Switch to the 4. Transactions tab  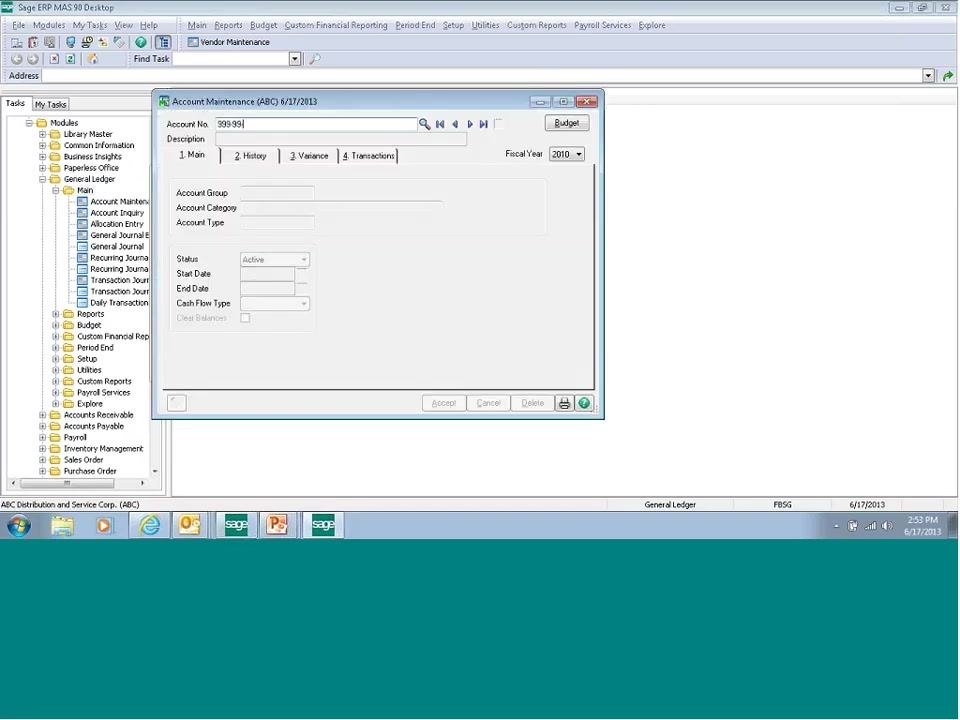click(x=369, y=156)
